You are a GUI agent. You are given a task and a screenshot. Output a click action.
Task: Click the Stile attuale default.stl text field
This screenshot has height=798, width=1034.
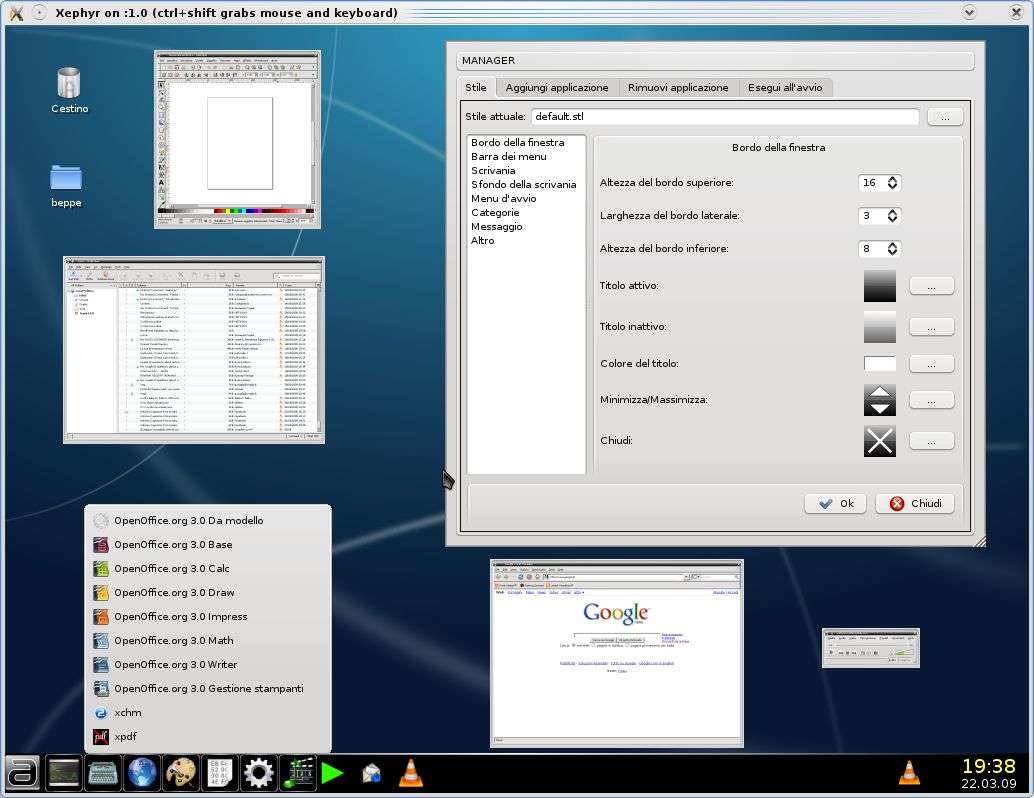point(724,117)
